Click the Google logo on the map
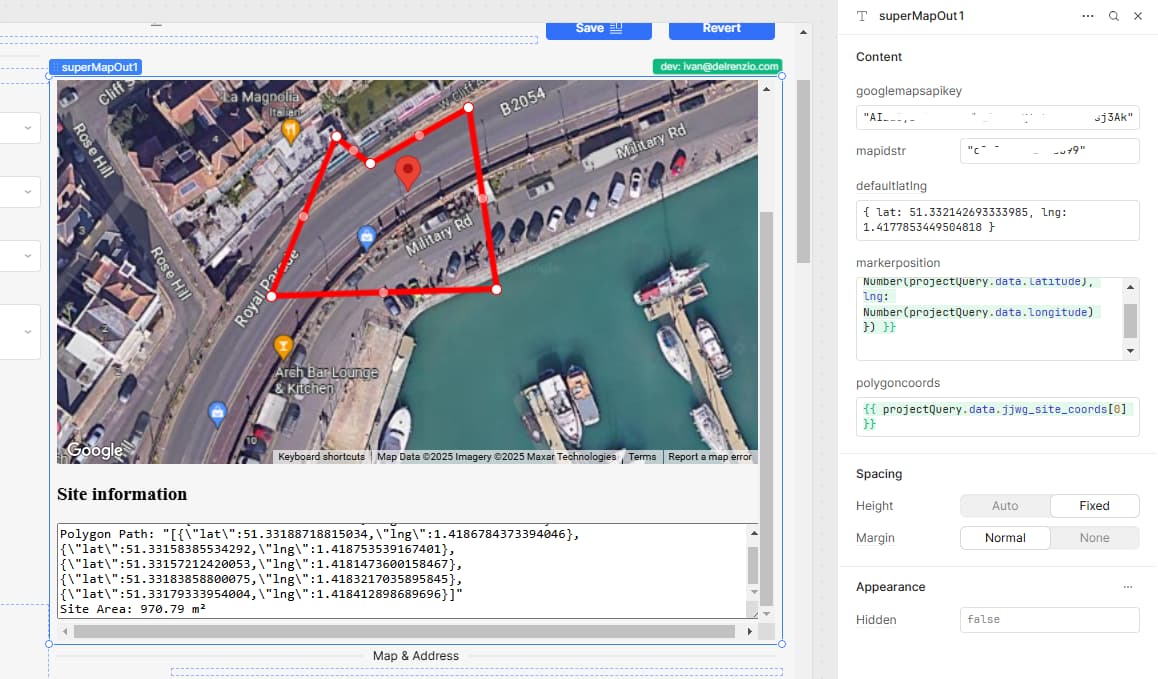The width and height of the screenshot is (1158, 679). point(95,450)
